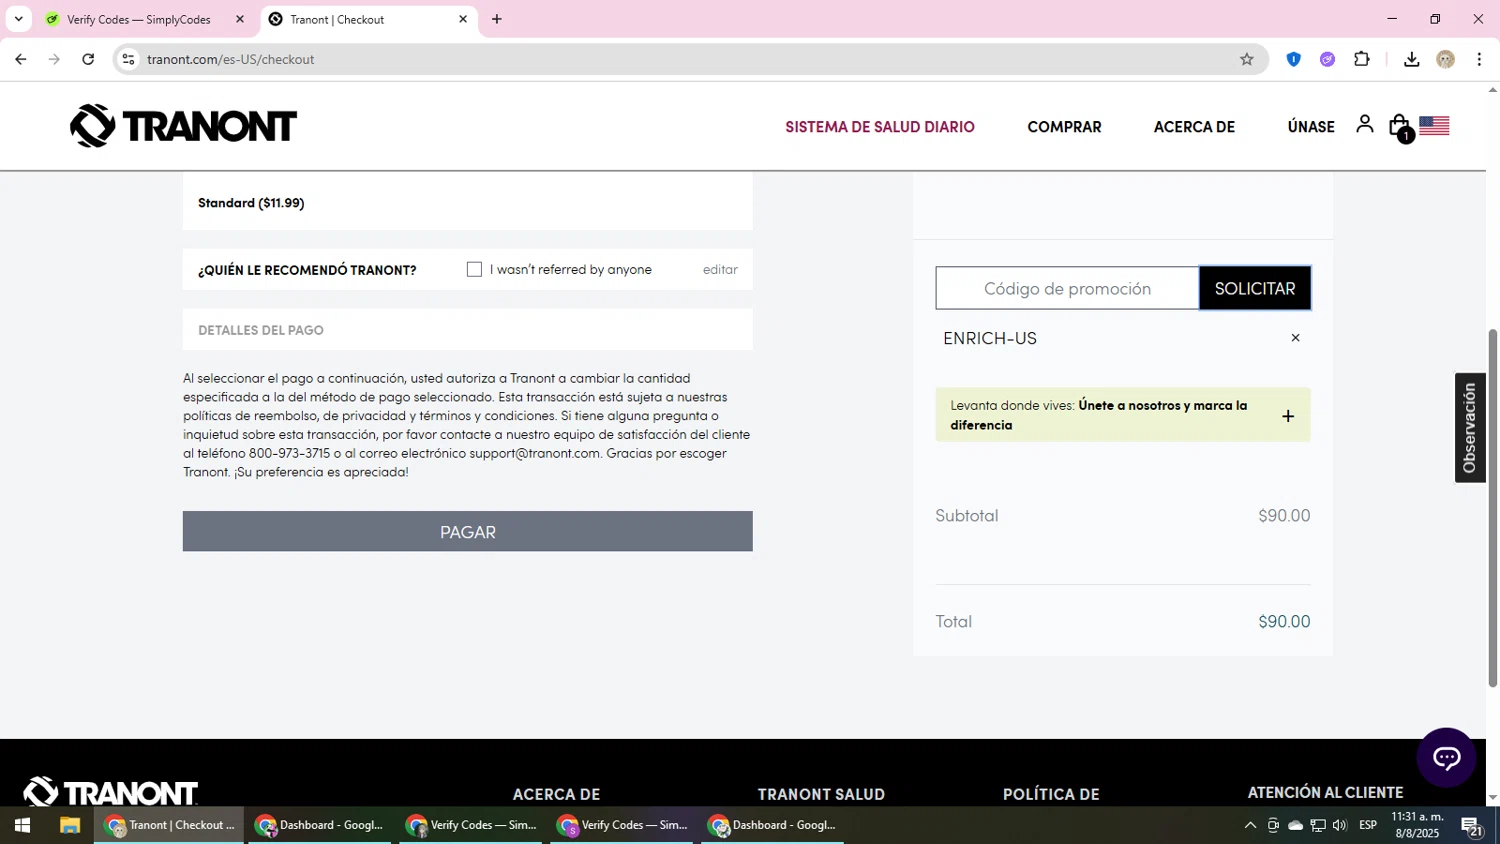Viewport: 1500px width, 844px height.
Task: Open the notification center
Action: 1472,826
